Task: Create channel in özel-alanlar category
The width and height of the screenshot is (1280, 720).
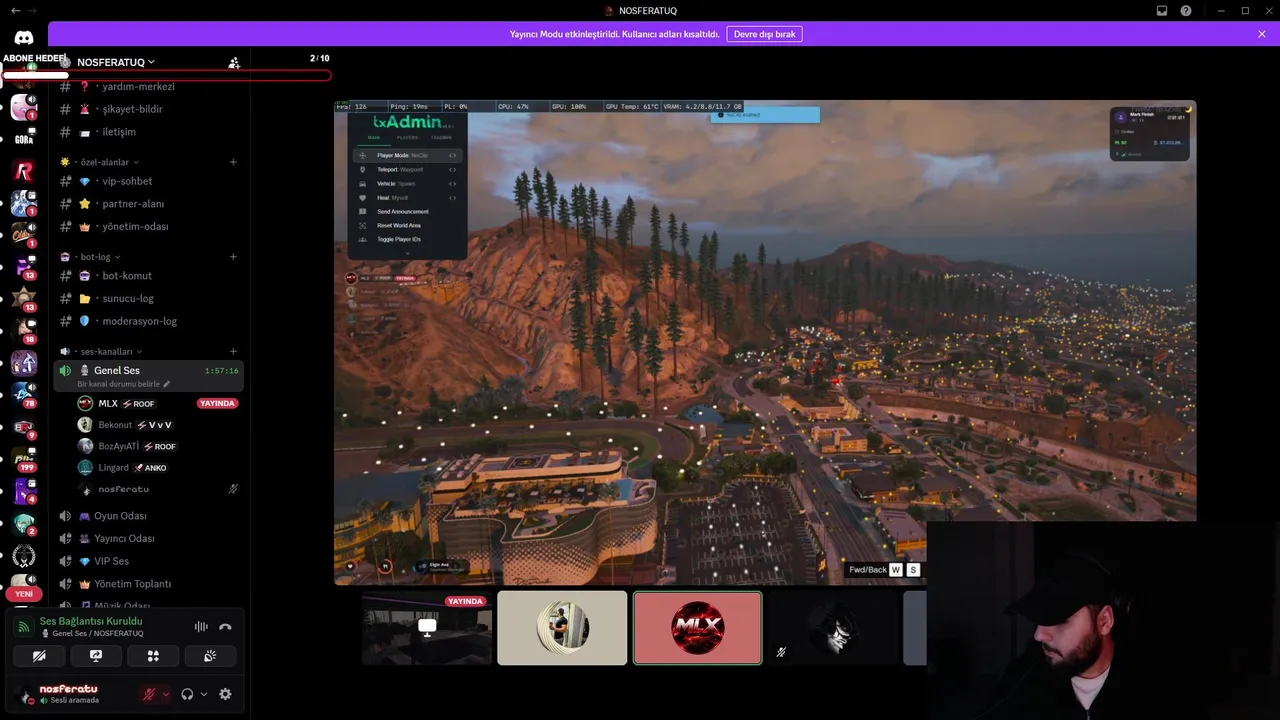Action: [x=233, y=162]
